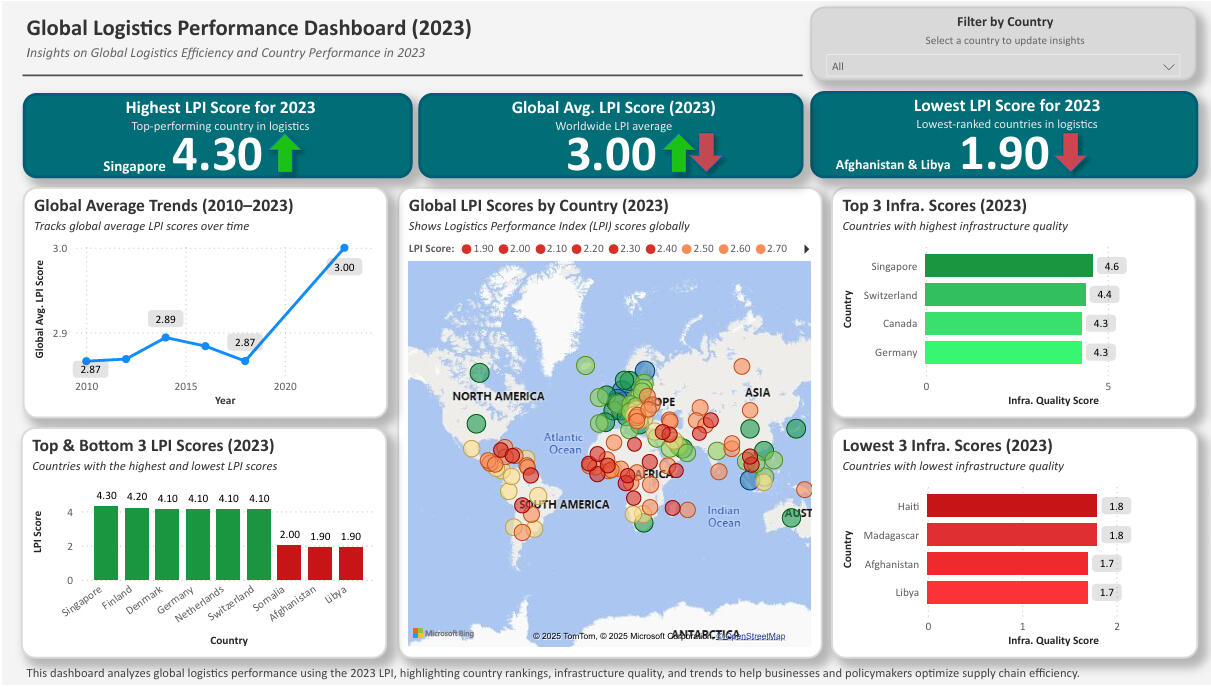This screenshot has width=1211, height=687.
Task: Click Haiti's red bar in Lowest Infra chart
Action: (1010, 506)
